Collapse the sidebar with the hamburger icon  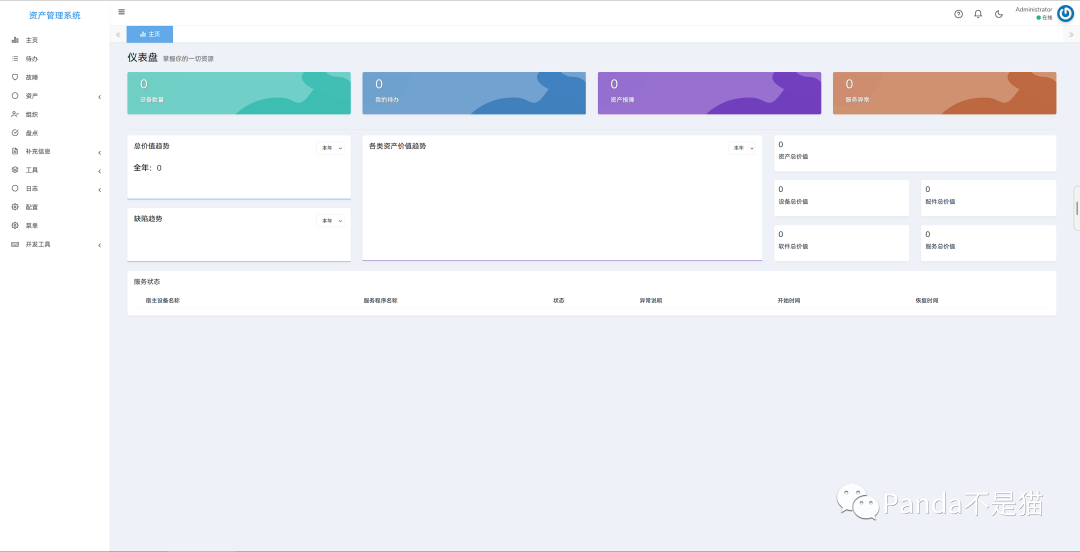121,12
